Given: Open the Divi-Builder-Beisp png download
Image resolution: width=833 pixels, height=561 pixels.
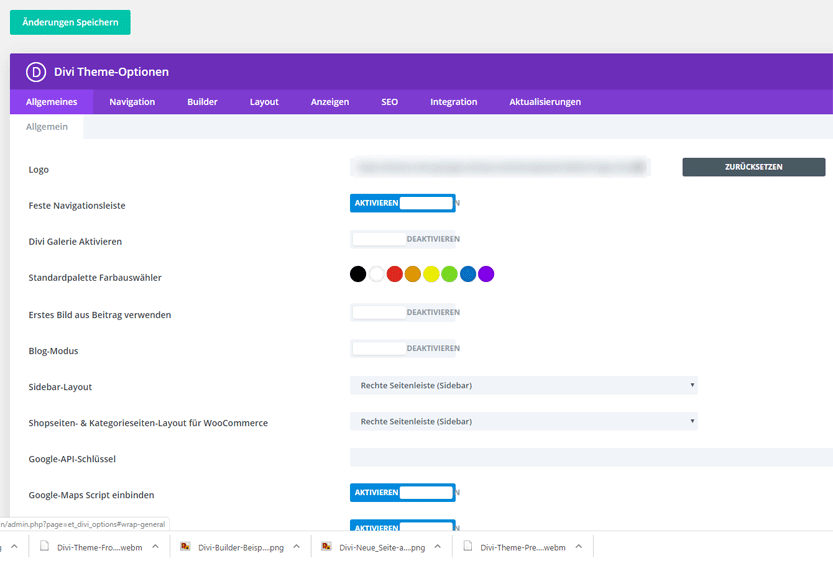Looking at the screenshot, I should click(x=241, y=547).
